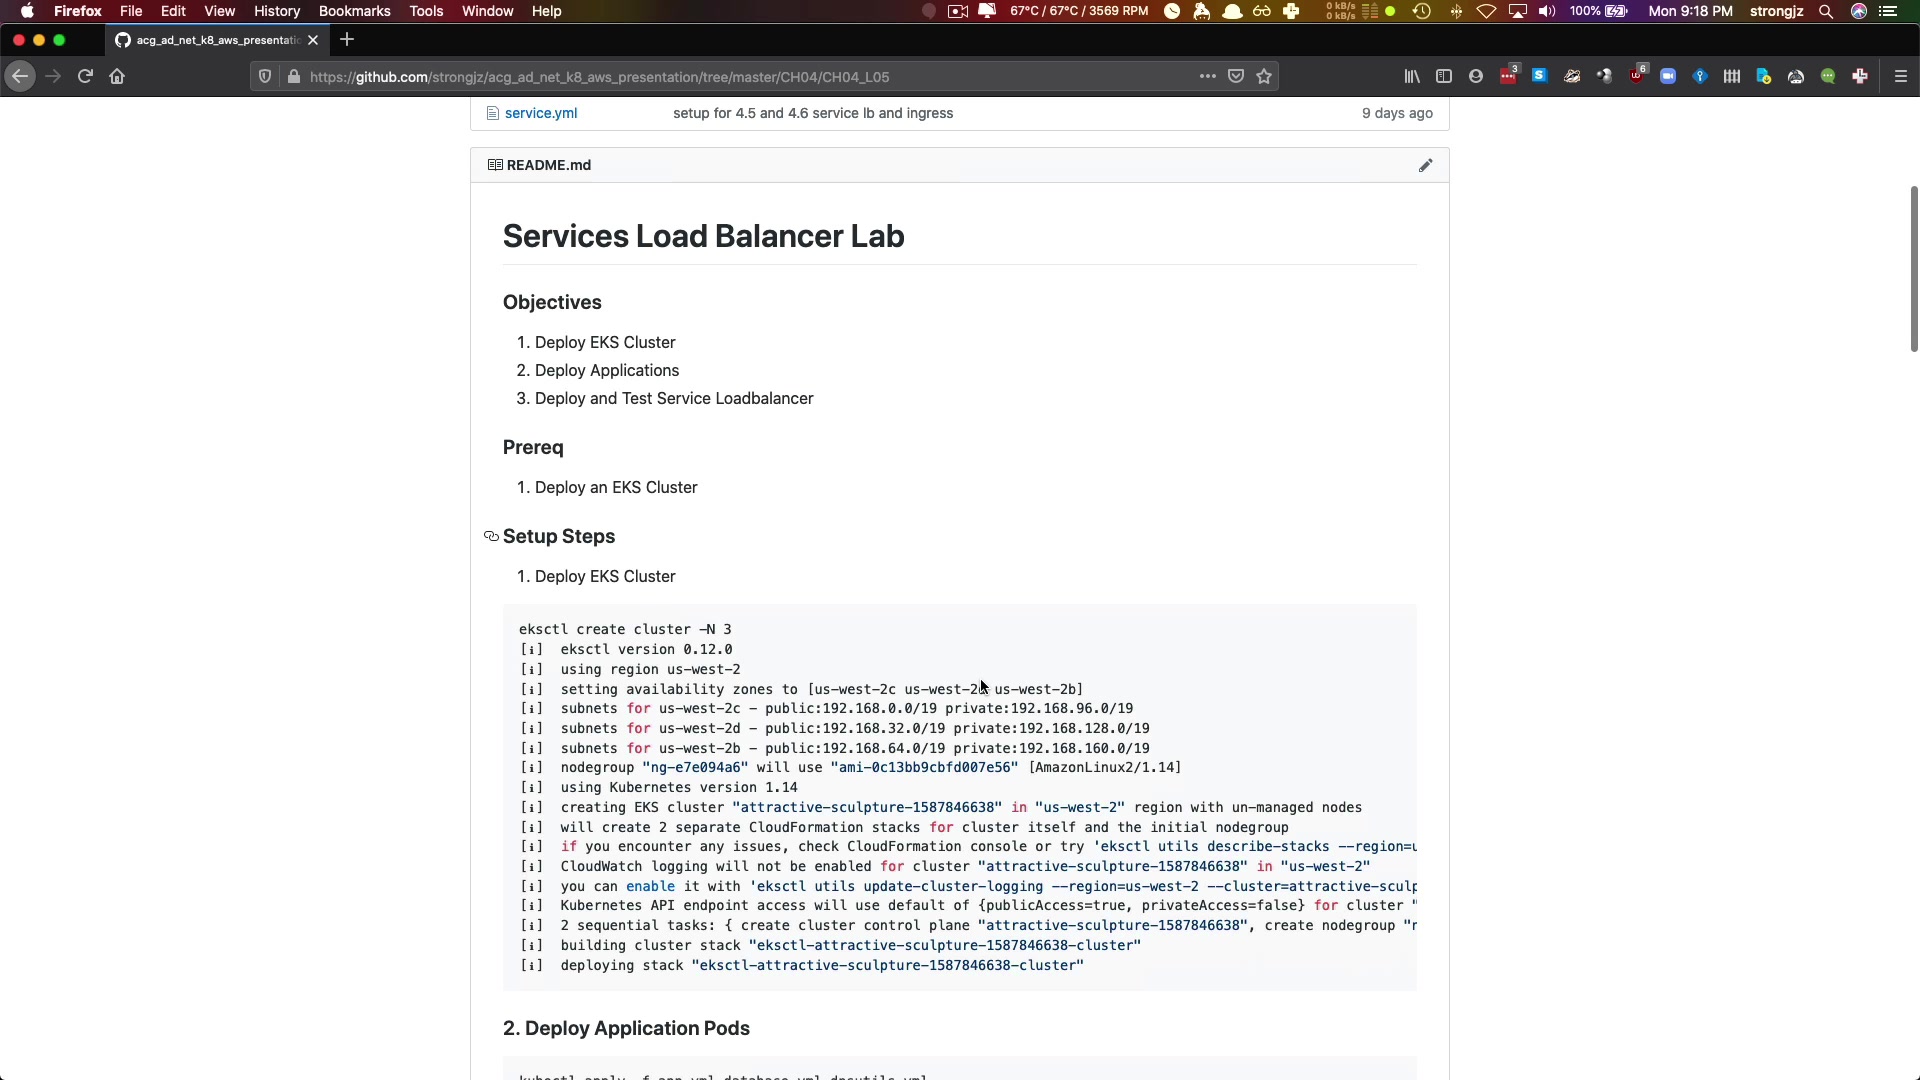Reload the current page
The width and height of the screenshot is (1920, 1080).
85,77
